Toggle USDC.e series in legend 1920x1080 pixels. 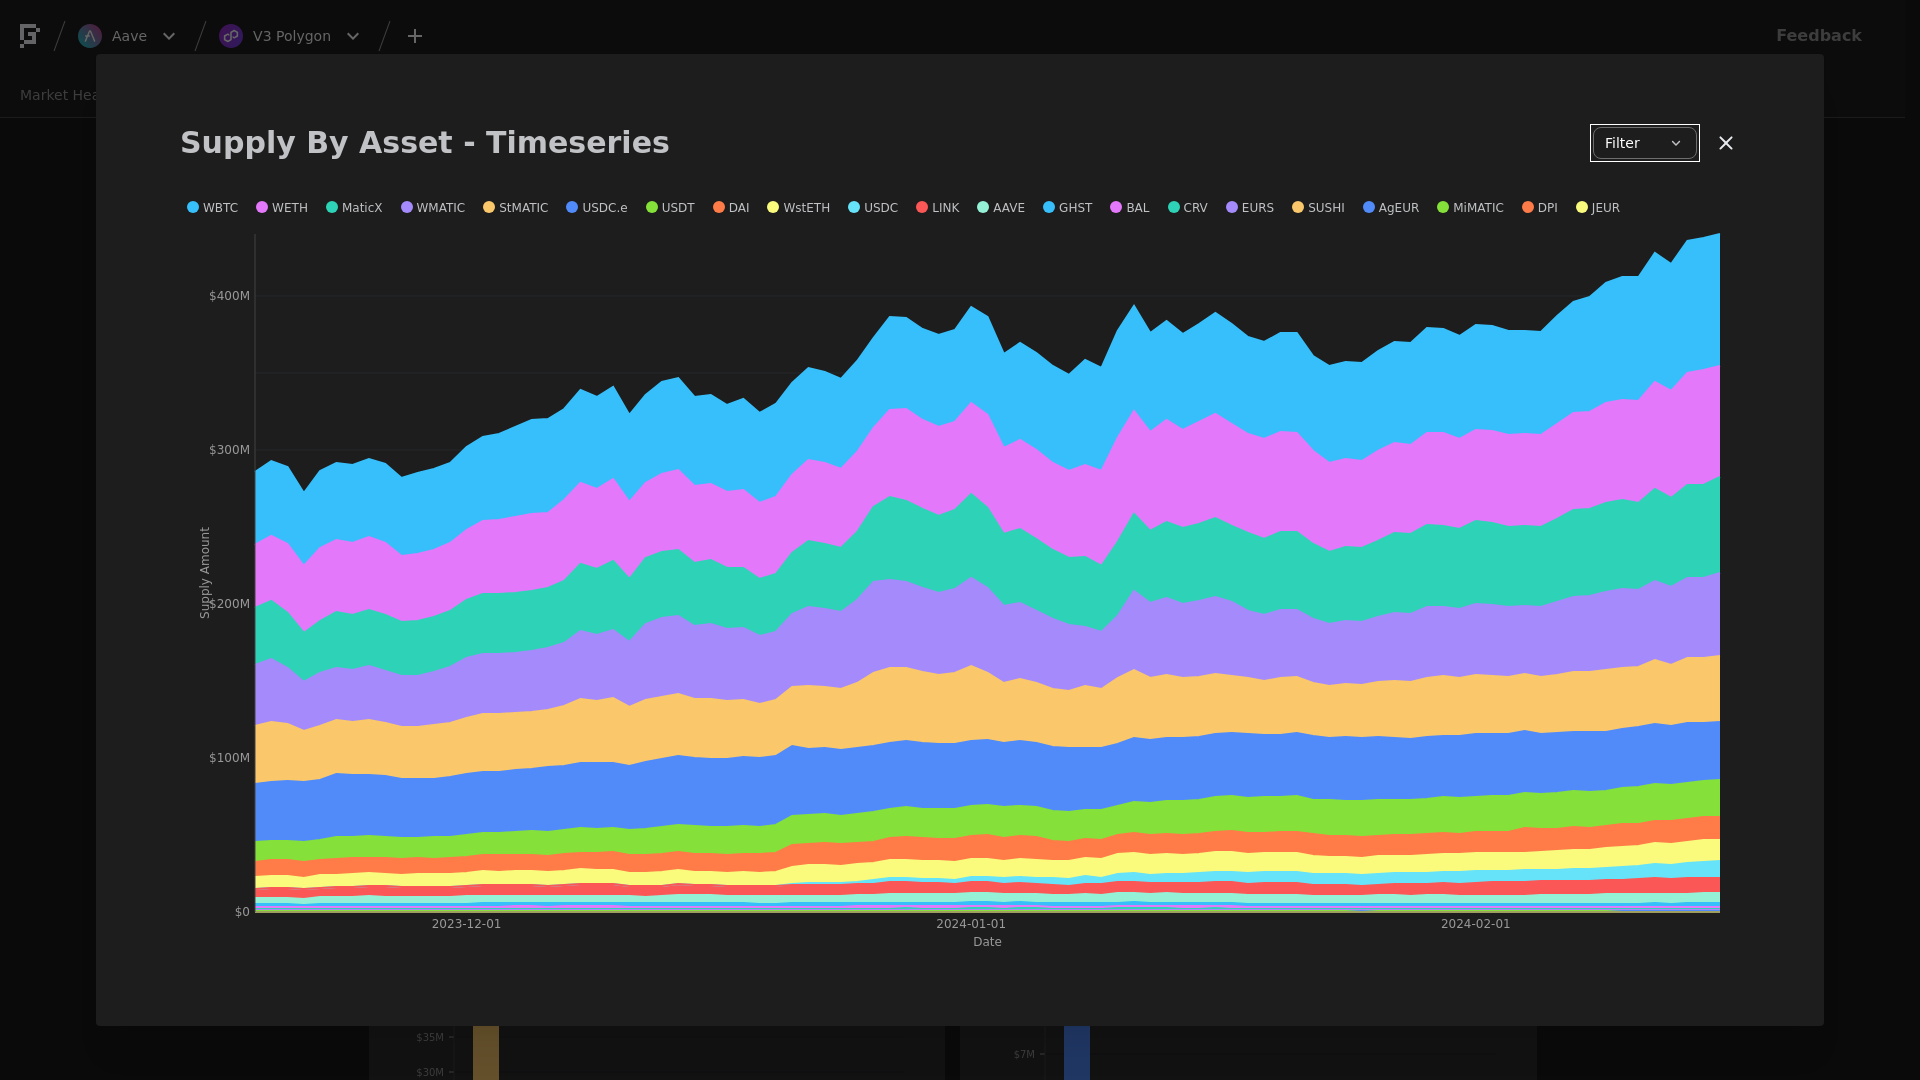(597, 208)
